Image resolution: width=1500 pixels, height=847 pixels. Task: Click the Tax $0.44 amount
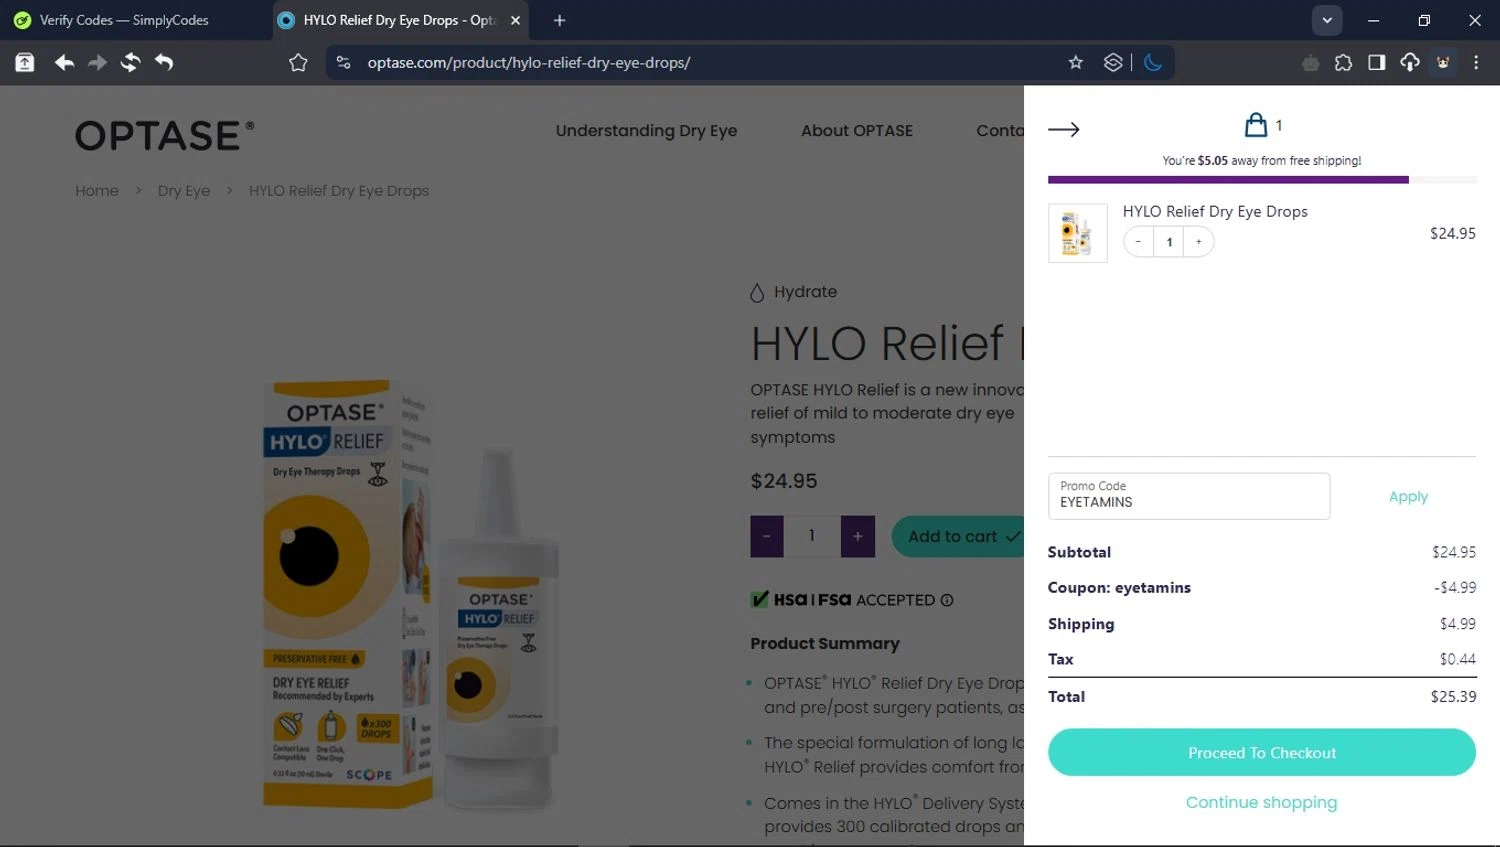pos(1457,659)
